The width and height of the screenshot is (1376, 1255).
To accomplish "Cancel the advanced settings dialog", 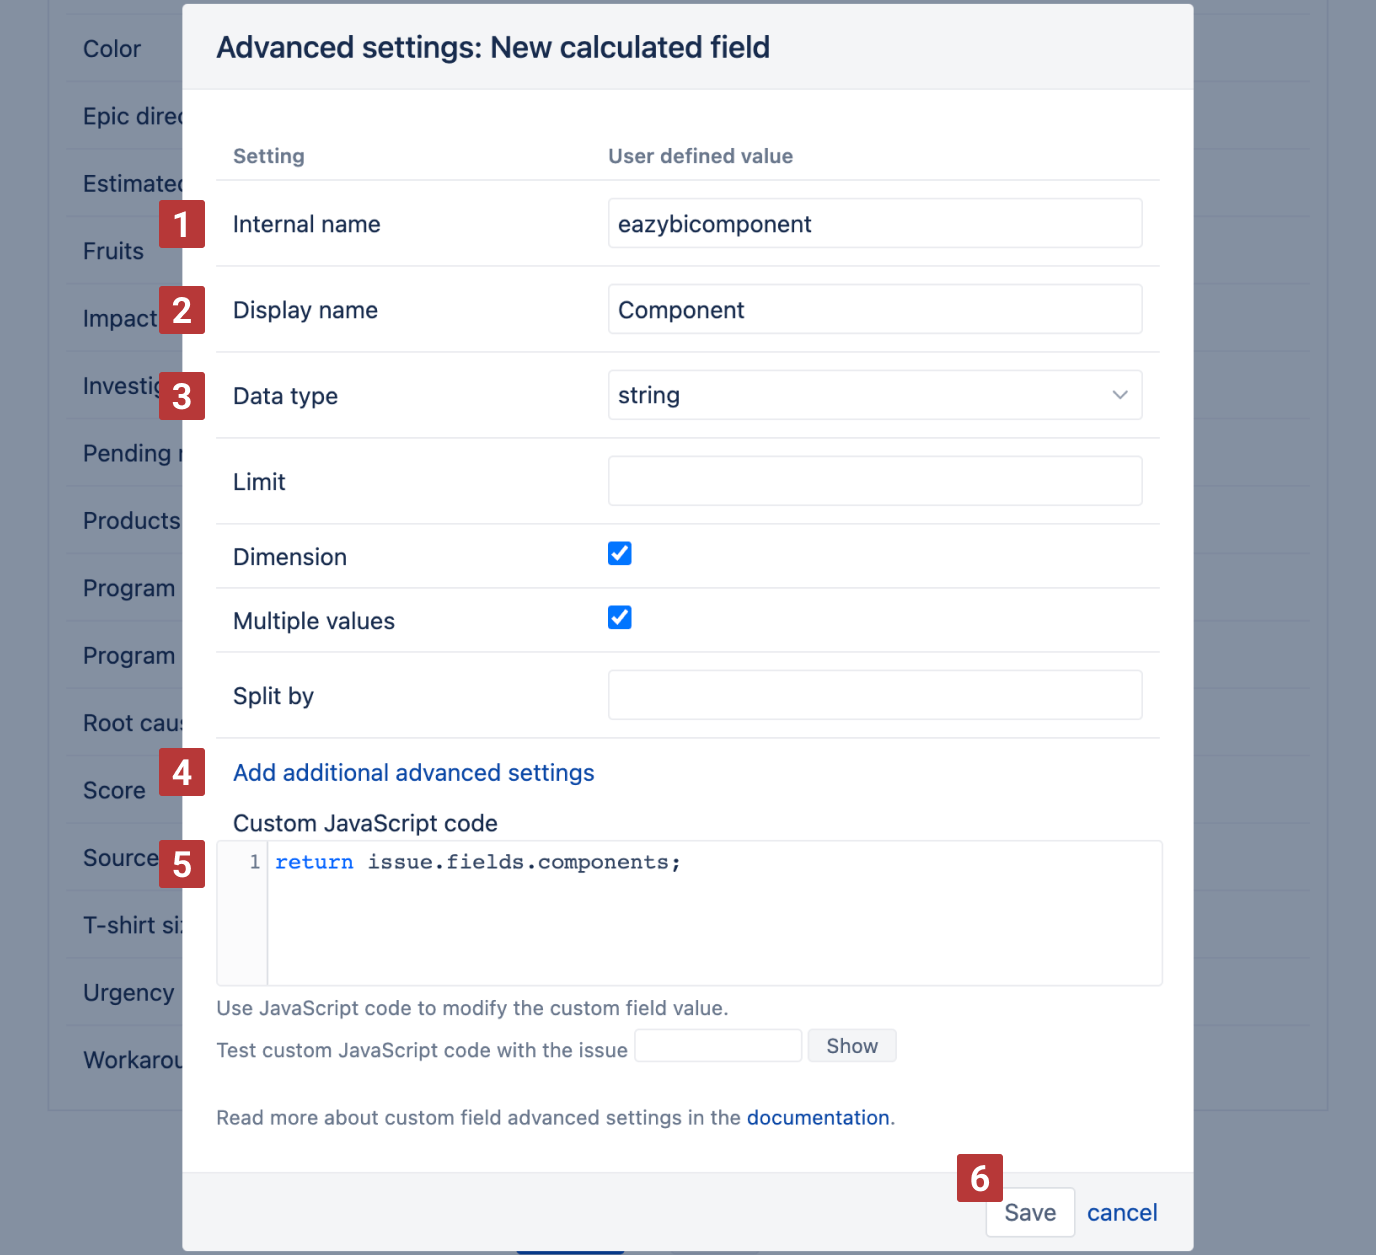I will (1122, 1213).
